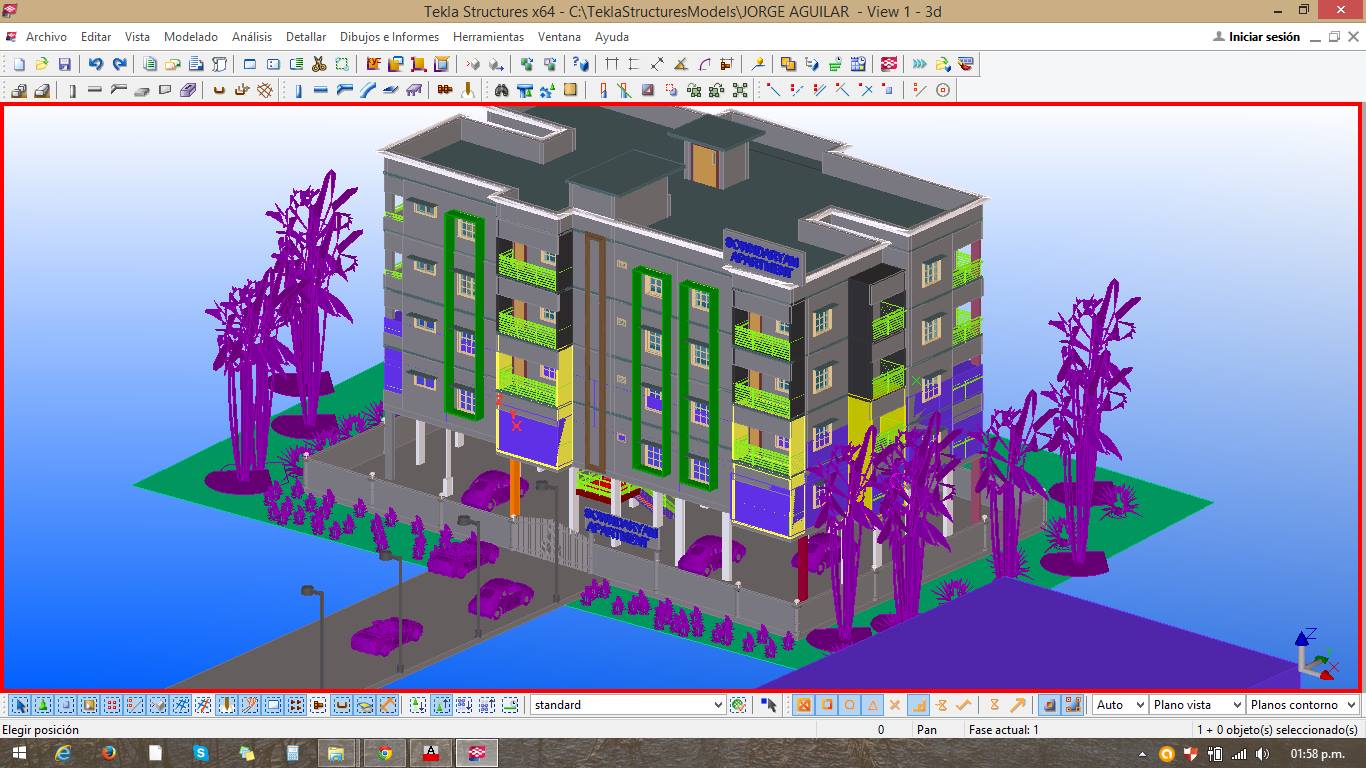Open the Dibujos e Informes menu

pos(389,37)
